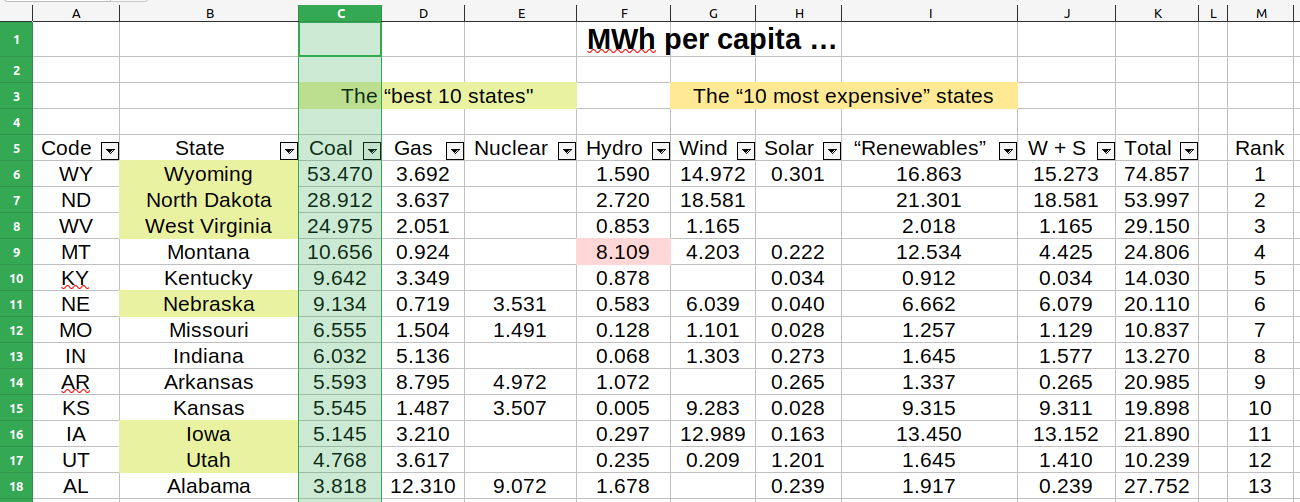
Task: Click the green "best 10 states" label
Action: (x=437, y=96)
